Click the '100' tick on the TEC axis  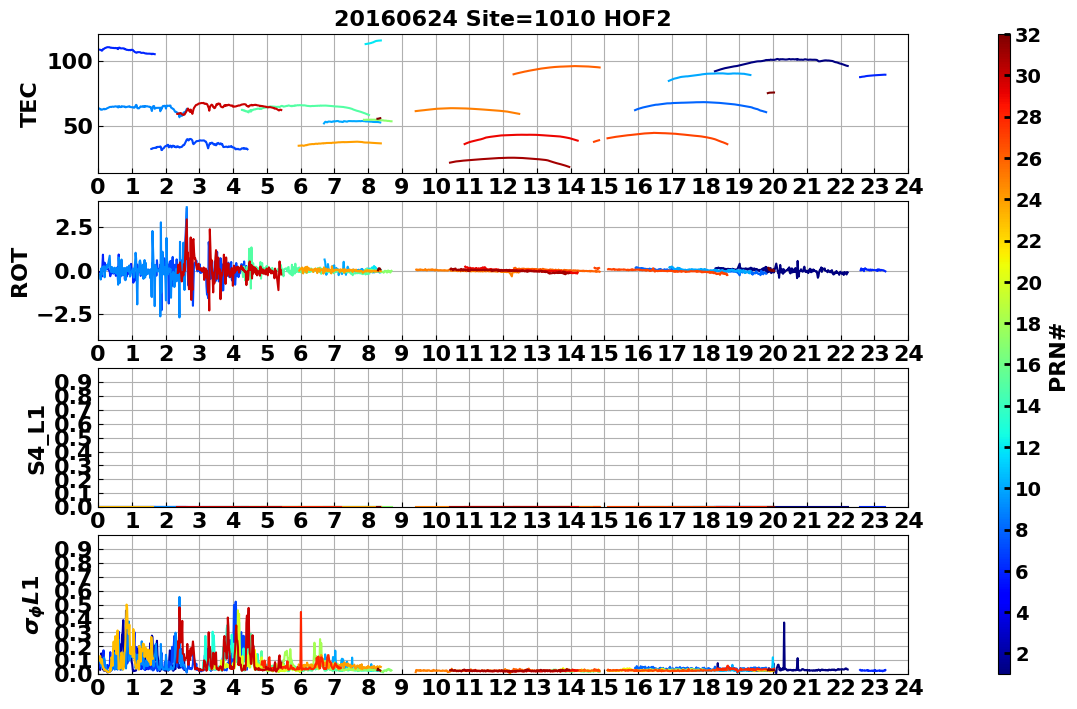pos(69,61)
